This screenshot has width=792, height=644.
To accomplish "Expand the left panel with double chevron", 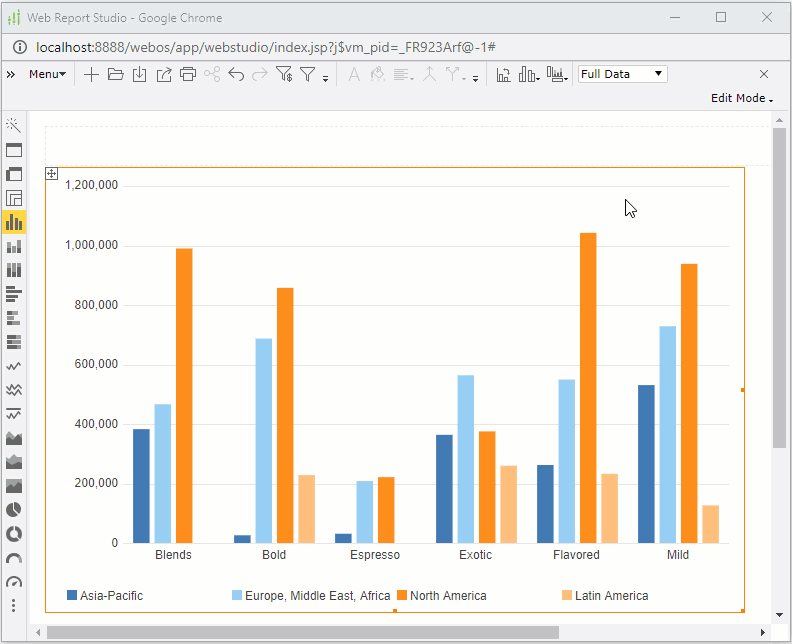I will pyautogui.click(x=11, y=74).
